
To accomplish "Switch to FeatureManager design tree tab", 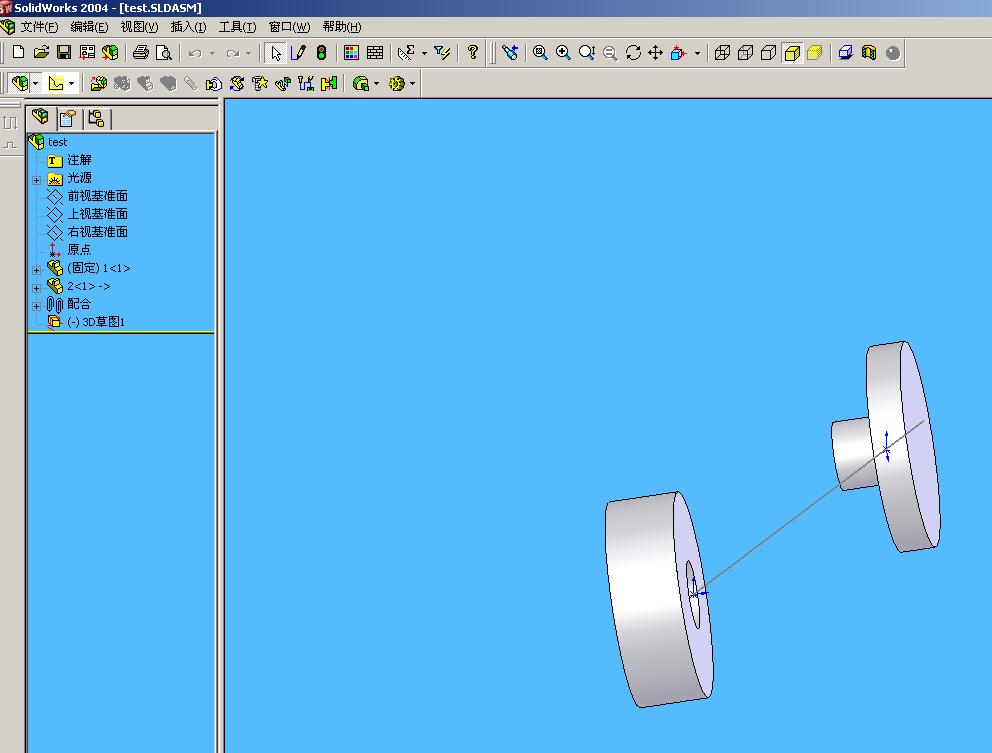I will [40, 117].
